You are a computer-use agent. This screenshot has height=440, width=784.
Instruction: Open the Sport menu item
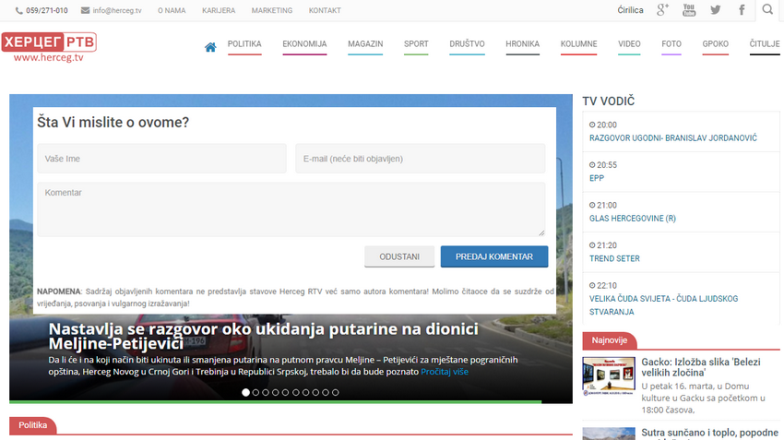pos(416,44)
